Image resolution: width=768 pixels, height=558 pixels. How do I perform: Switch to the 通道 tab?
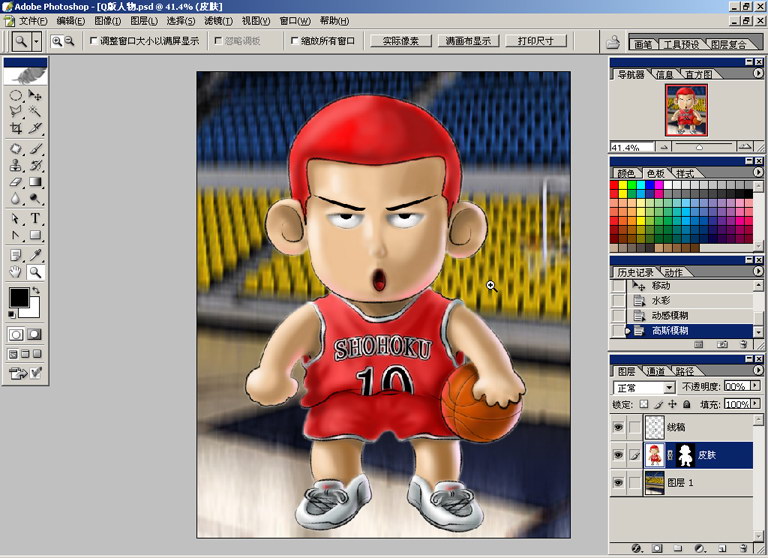[655, 371]
